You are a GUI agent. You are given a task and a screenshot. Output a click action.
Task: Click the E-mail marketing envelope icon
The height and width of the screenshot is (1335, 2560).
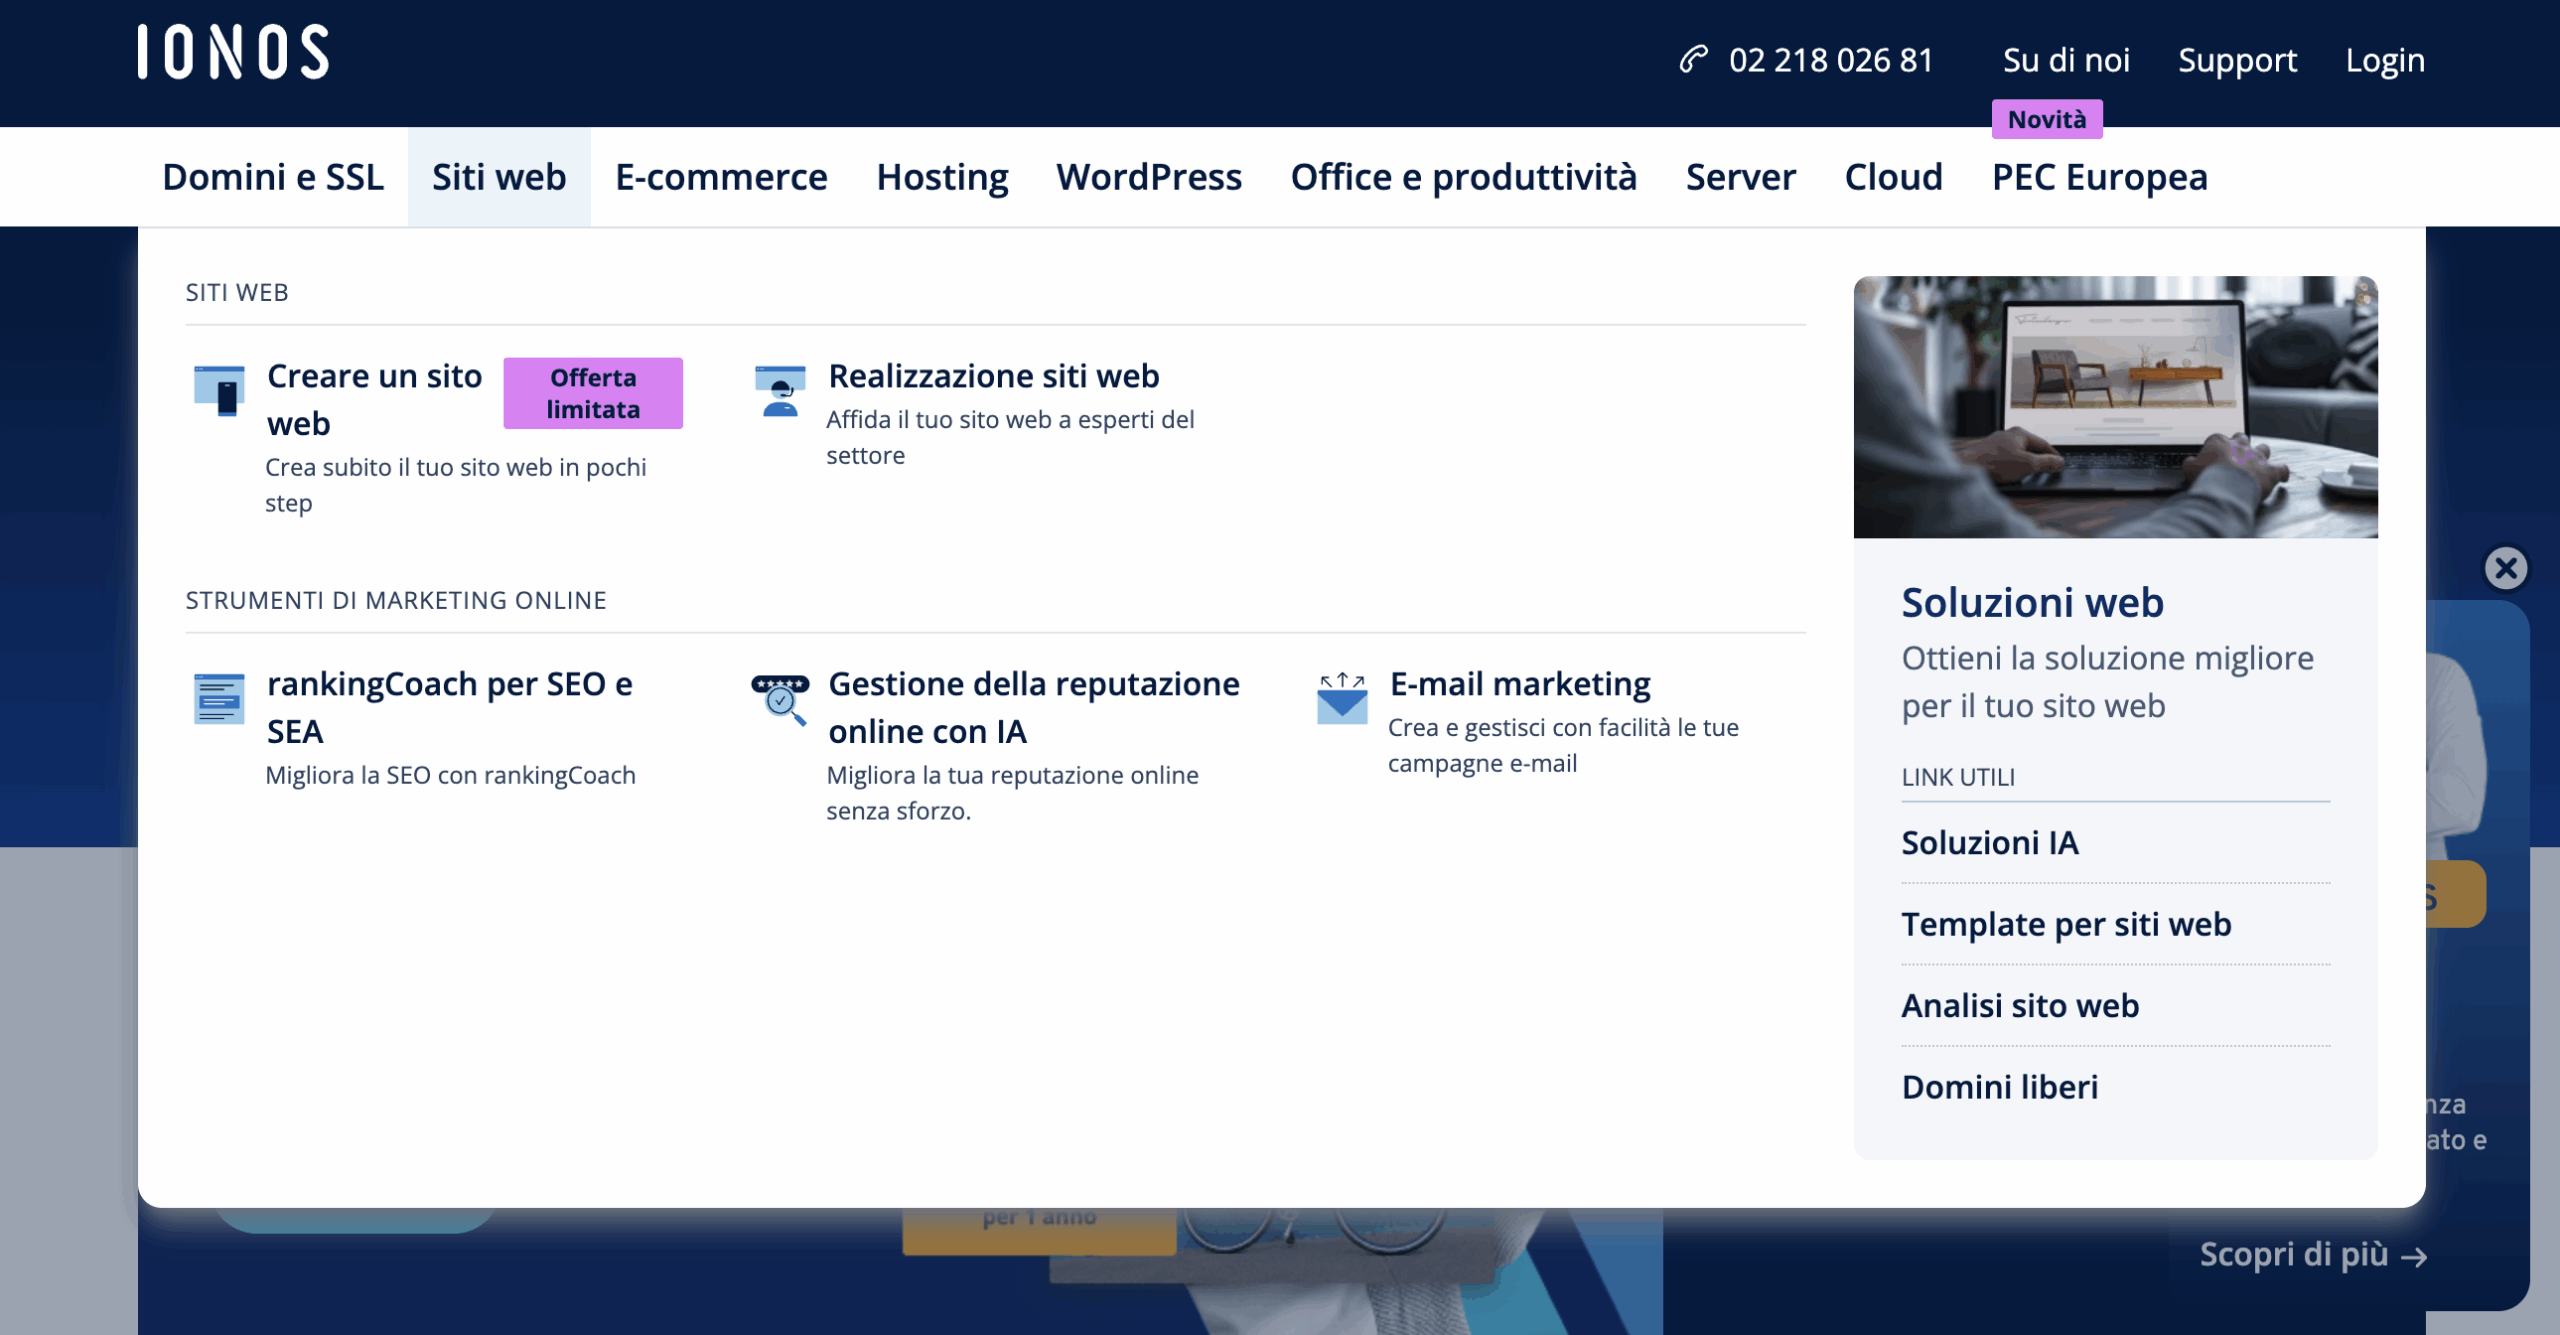pos(1342,698)
